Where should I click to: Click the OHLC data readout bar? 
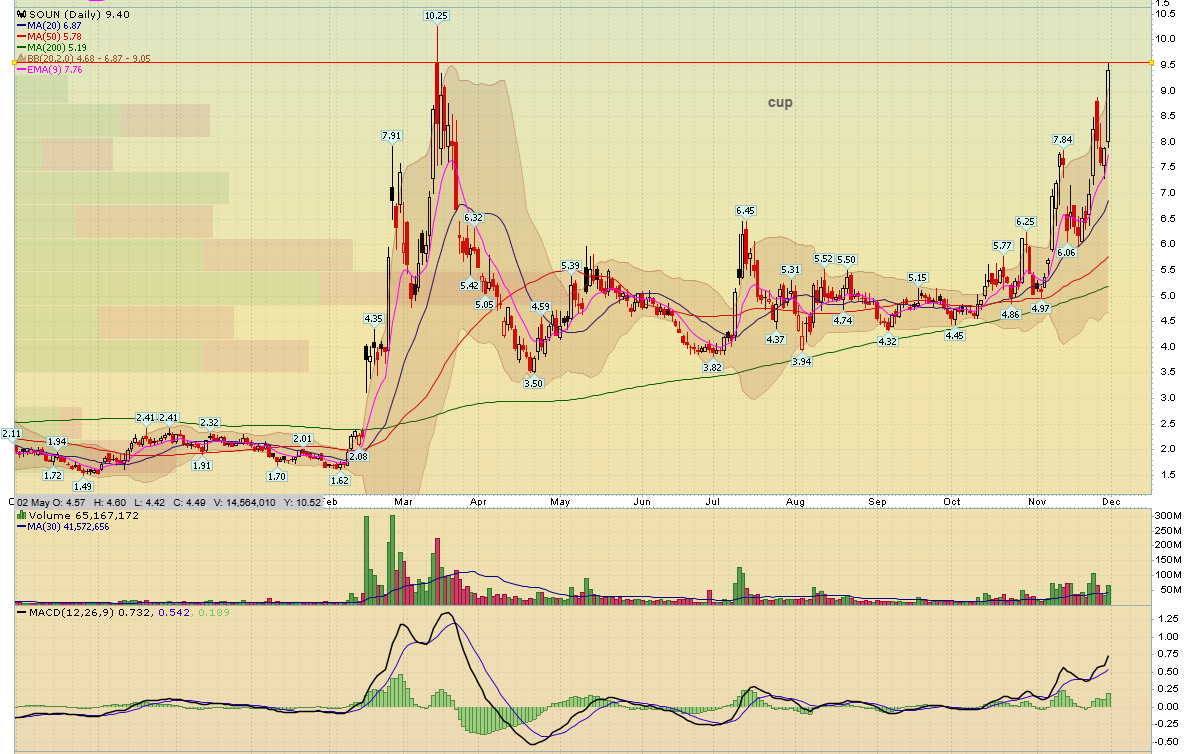tap(170, 502)
